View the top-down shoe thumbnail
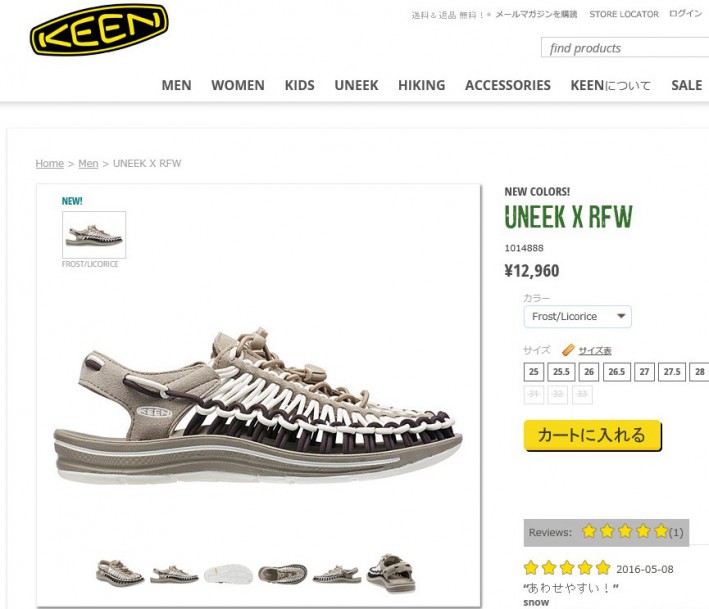Image resolution: width=709 pixels, height=609 pixels. [283, 573]
